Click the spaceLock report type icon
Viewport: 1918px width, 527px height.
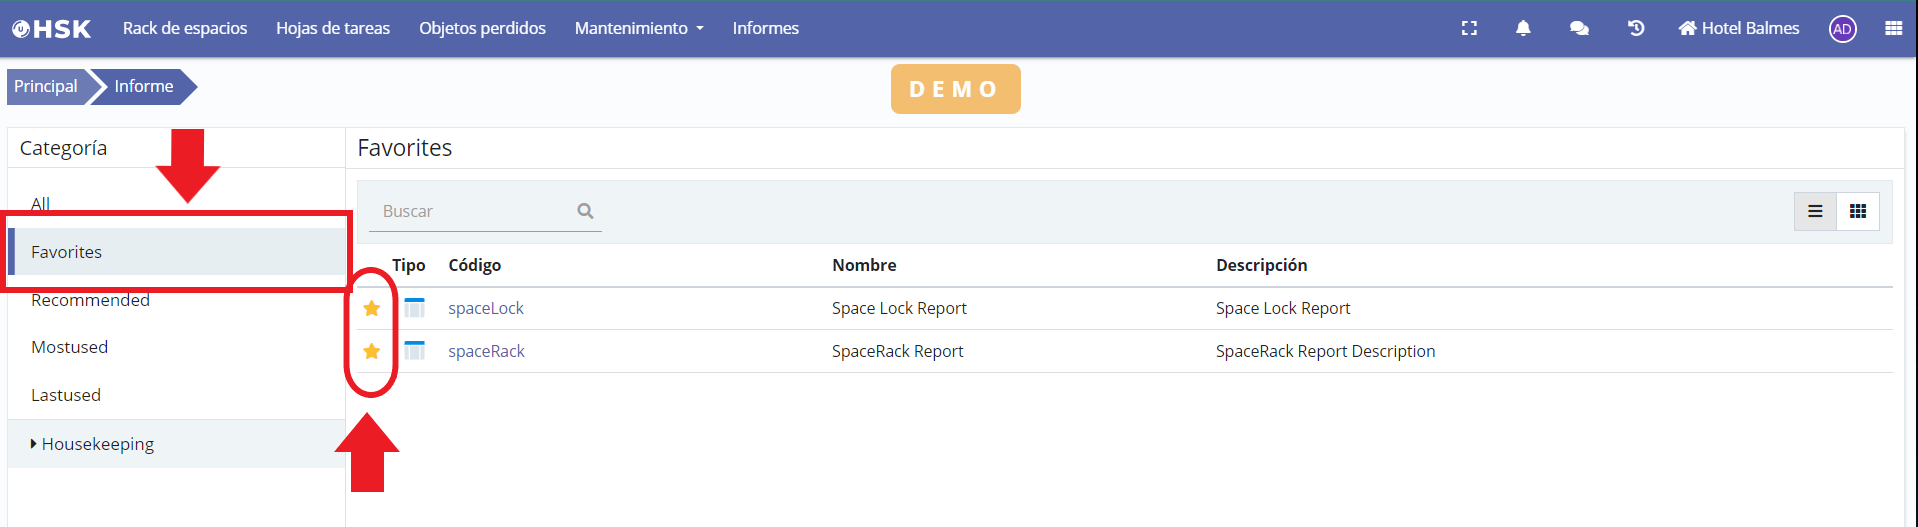(x=414, y=308)
